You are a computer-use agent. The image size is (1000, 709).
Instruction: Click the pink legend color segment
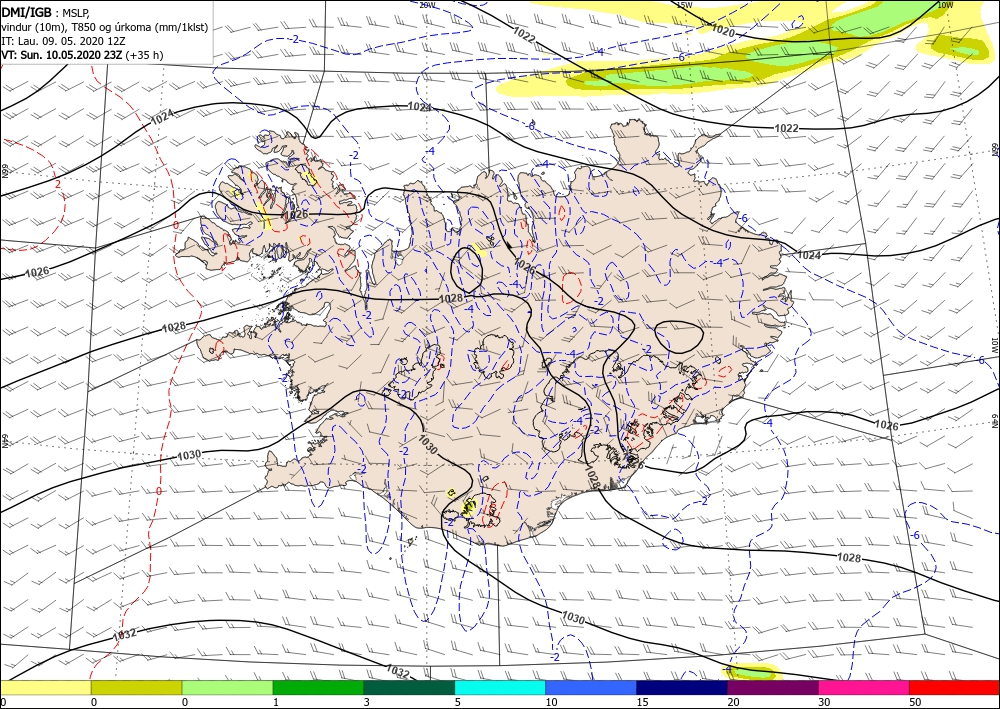864,687
